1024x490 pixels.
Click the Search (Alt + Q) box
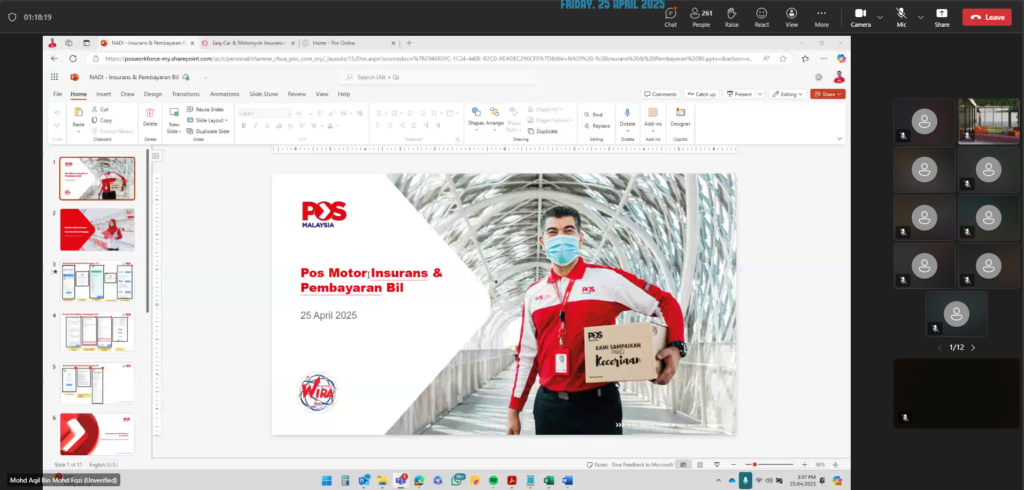coord(439,77)
